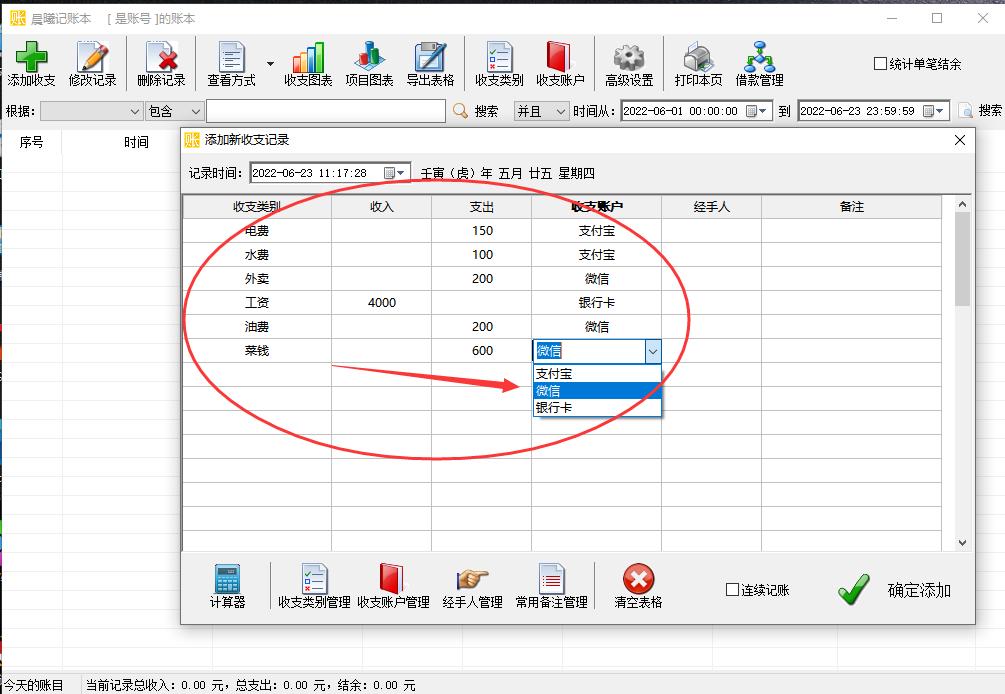1005x694 pixels.
Task: Open the 项目图表 chart icon
Action: (369, 57)
